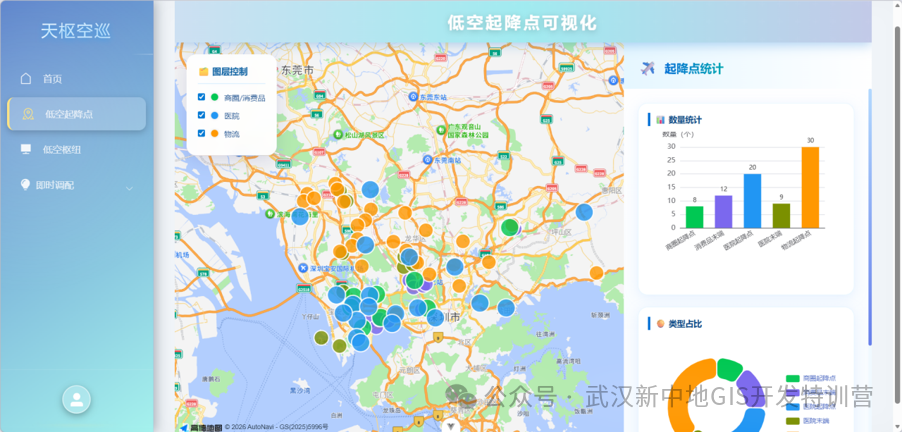Select the 低空起降点 menu item
The height and width of the screenshot is (432, 902).
coord(77,114)
